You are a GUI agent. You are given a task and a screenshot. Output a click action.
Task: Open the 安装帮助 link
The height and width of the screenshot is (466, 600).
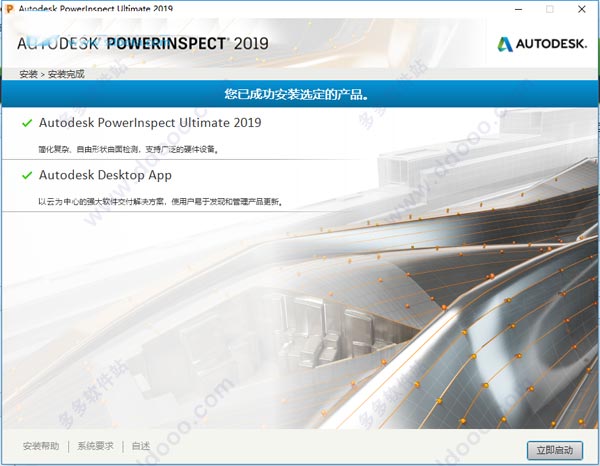pyautogui.click(x=41, y=446)
